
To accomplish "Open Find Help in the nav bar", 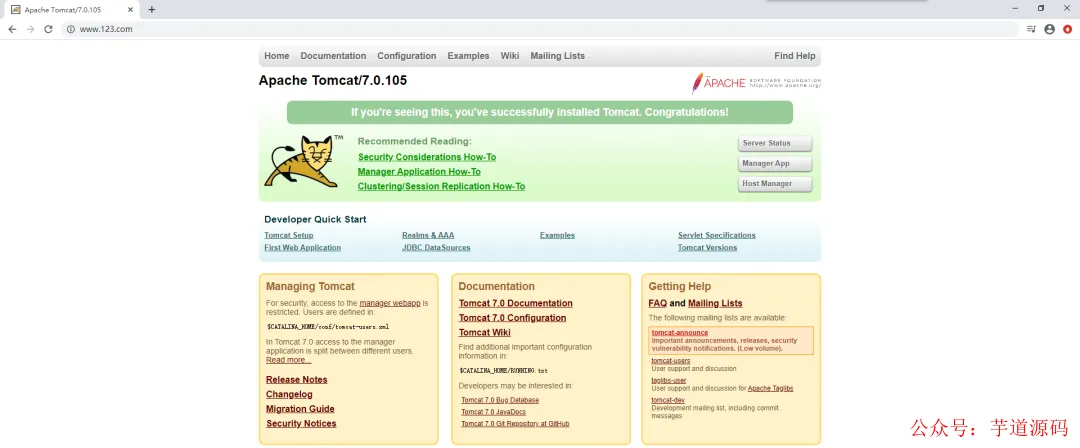I will tap(795, 56).
